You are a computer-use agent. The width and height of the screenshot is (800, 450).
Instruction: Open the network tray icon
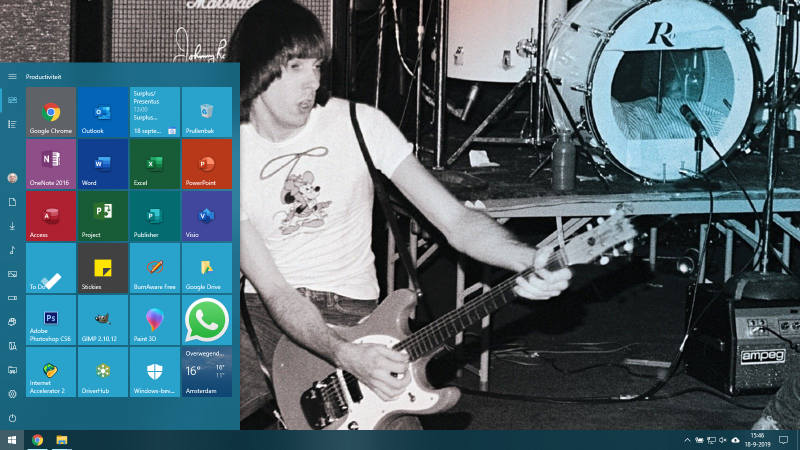coord(711,440)
